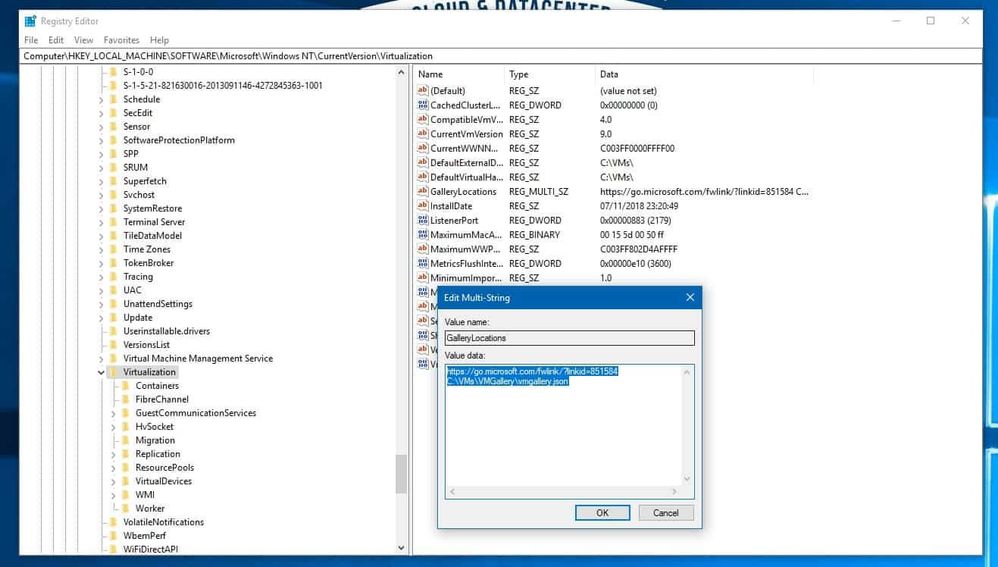Confirm the multi-string edit with OK

click(602, 513)
